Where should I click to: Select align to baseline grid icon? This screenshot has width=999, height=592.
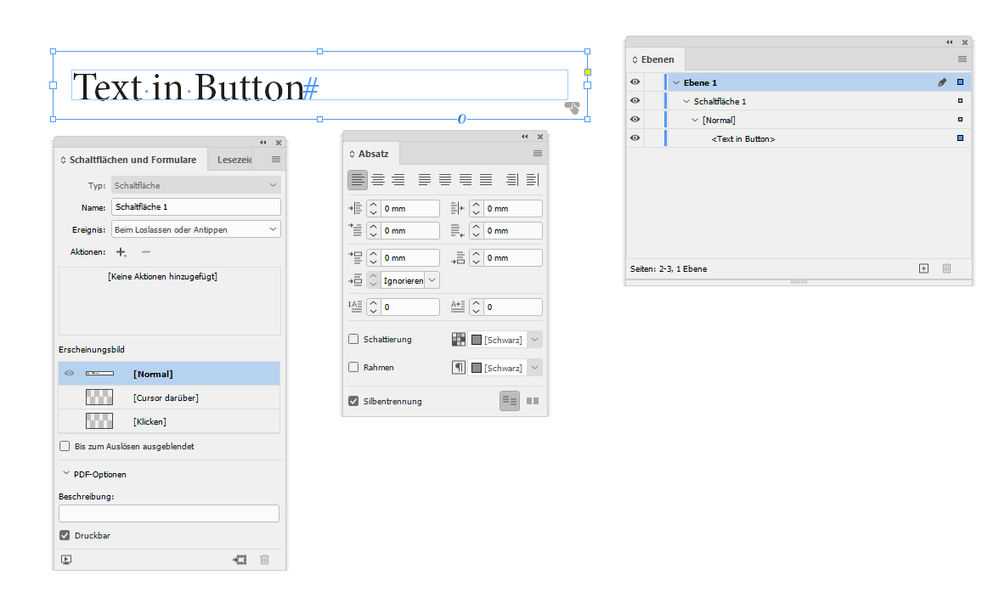533,401
